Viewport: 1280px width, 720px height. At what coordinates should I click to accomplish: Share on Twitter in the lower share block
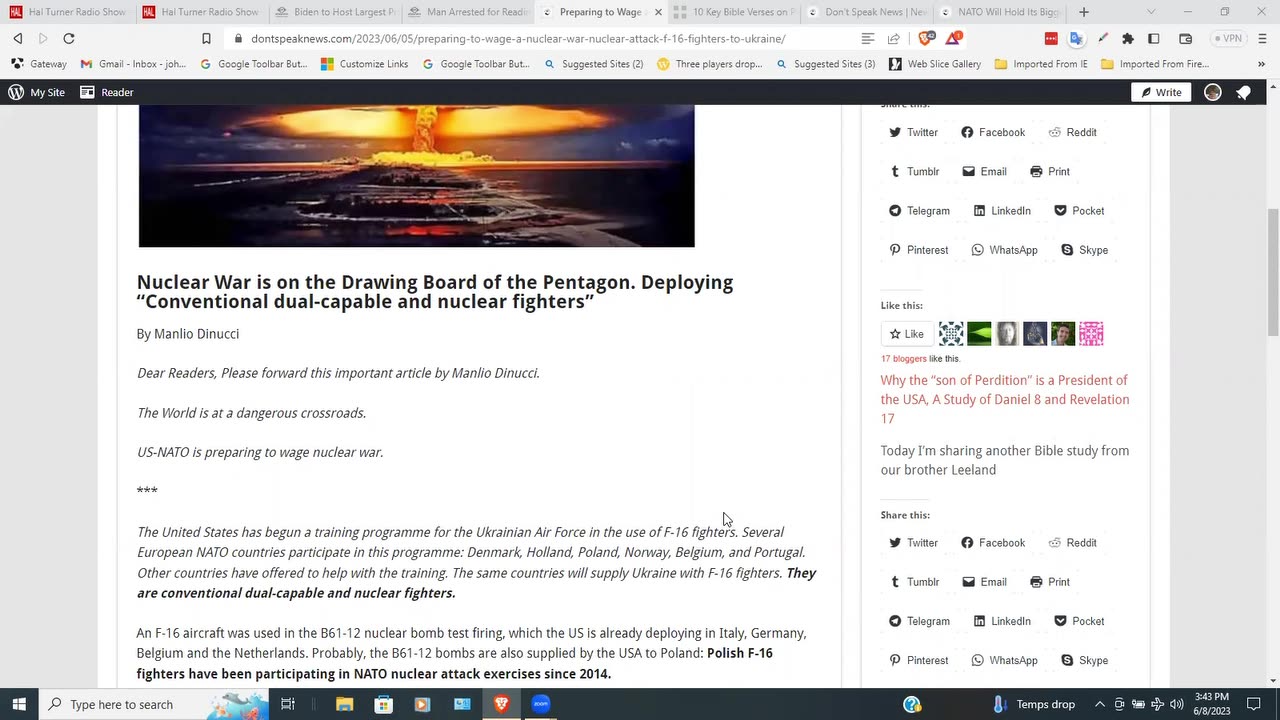913,543
